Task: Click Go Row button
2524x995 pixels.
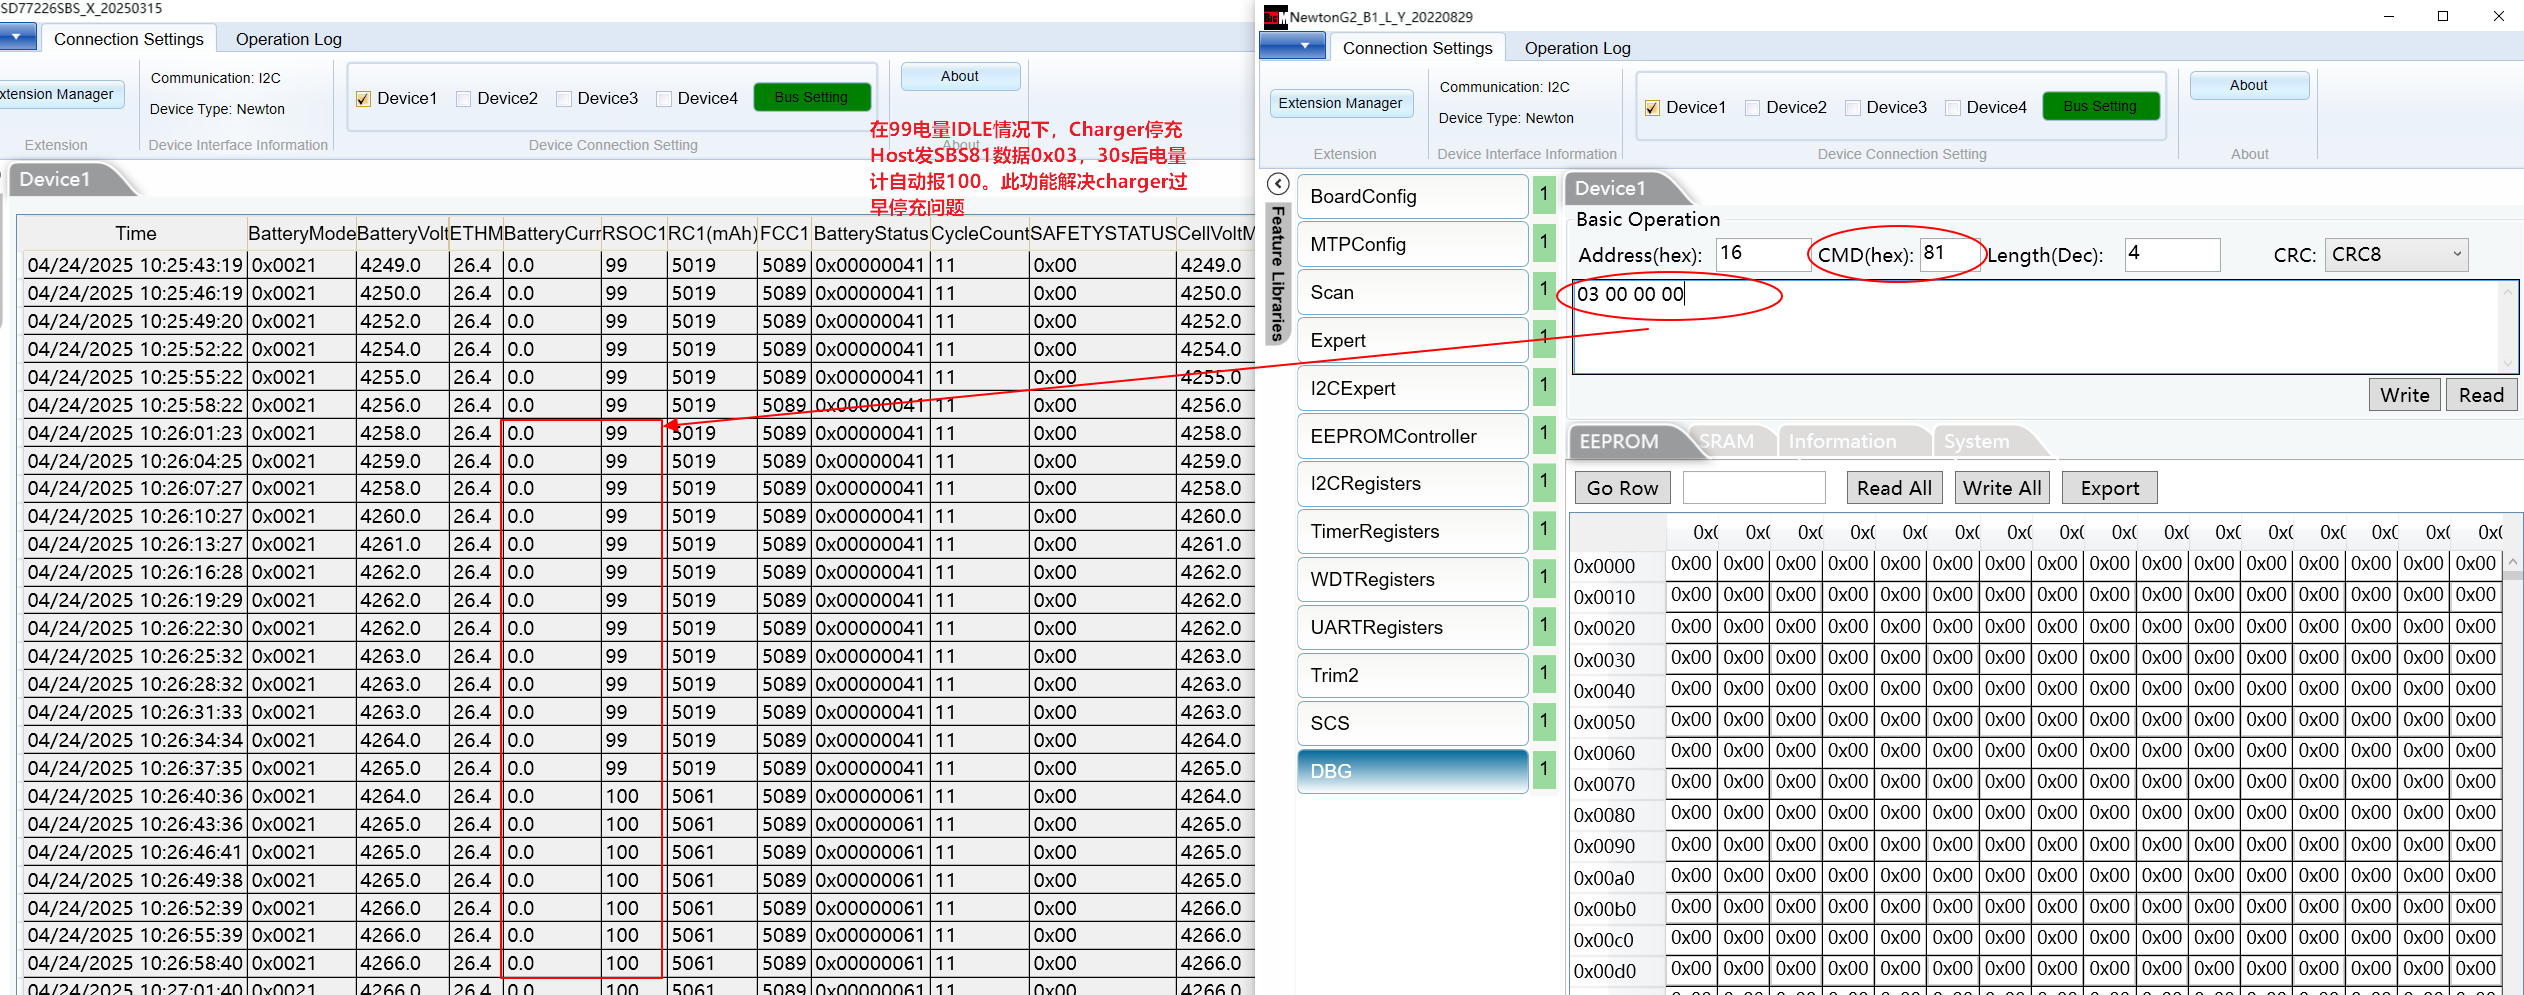Action: pos(1622,488)
